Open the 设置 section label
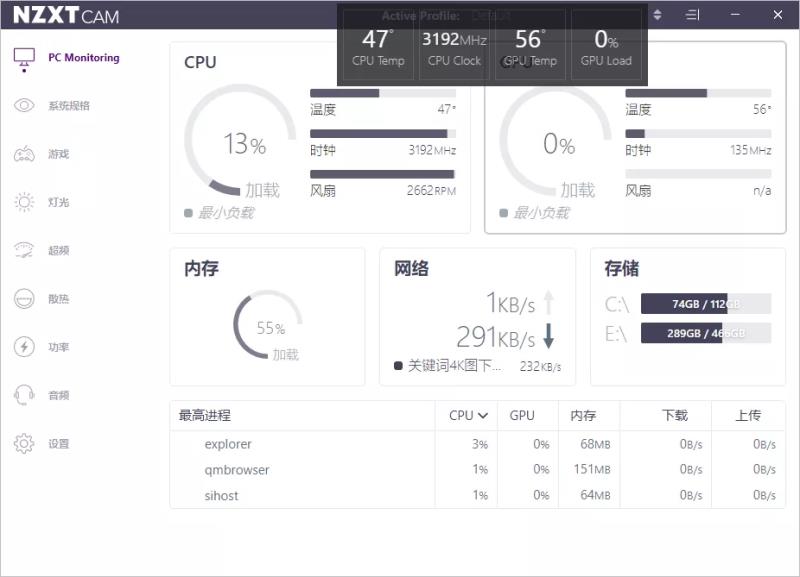Screen dimensions: 800x577 (59, 443)
